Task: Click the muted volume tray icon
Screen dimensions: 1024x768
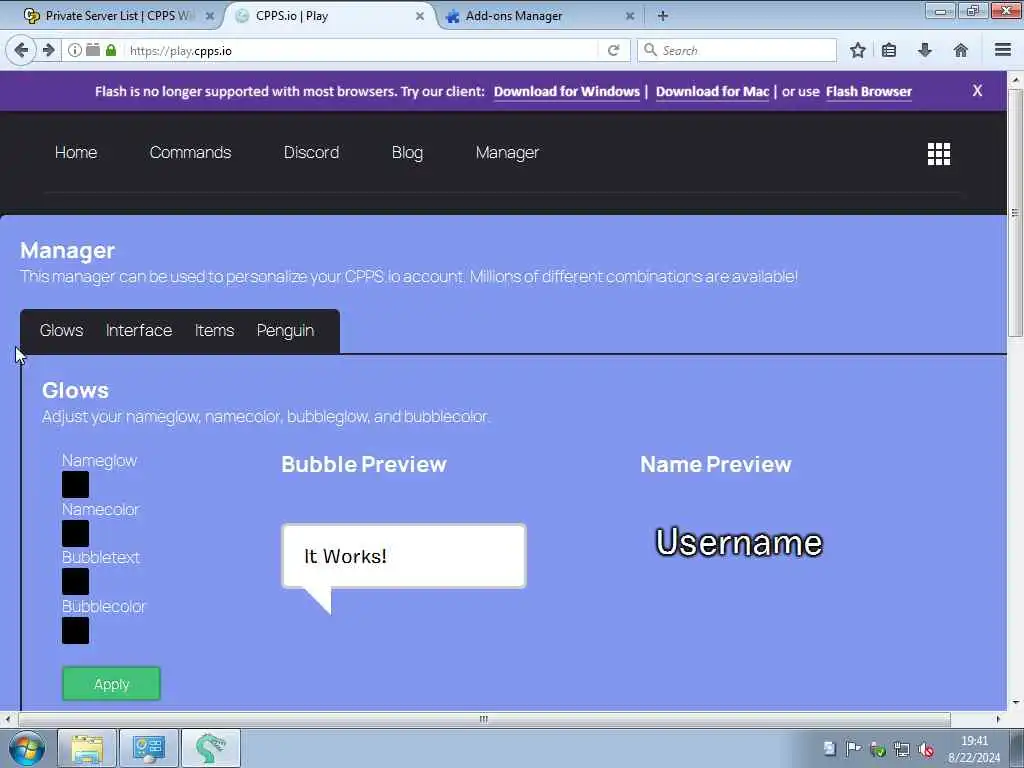Action: [926, 749]
